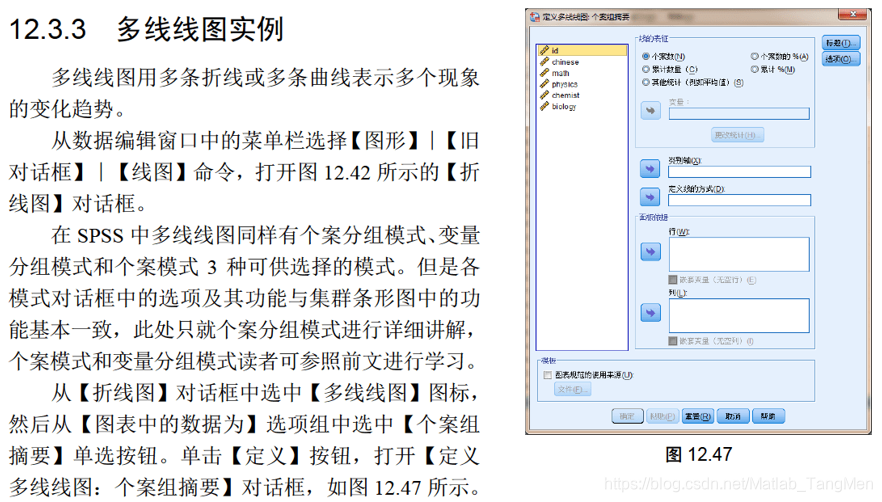This screenshot has height=502, width=882.
Task: Click the arrow button for 定义线的方式(D)
Action: click(x=650, y=197)
